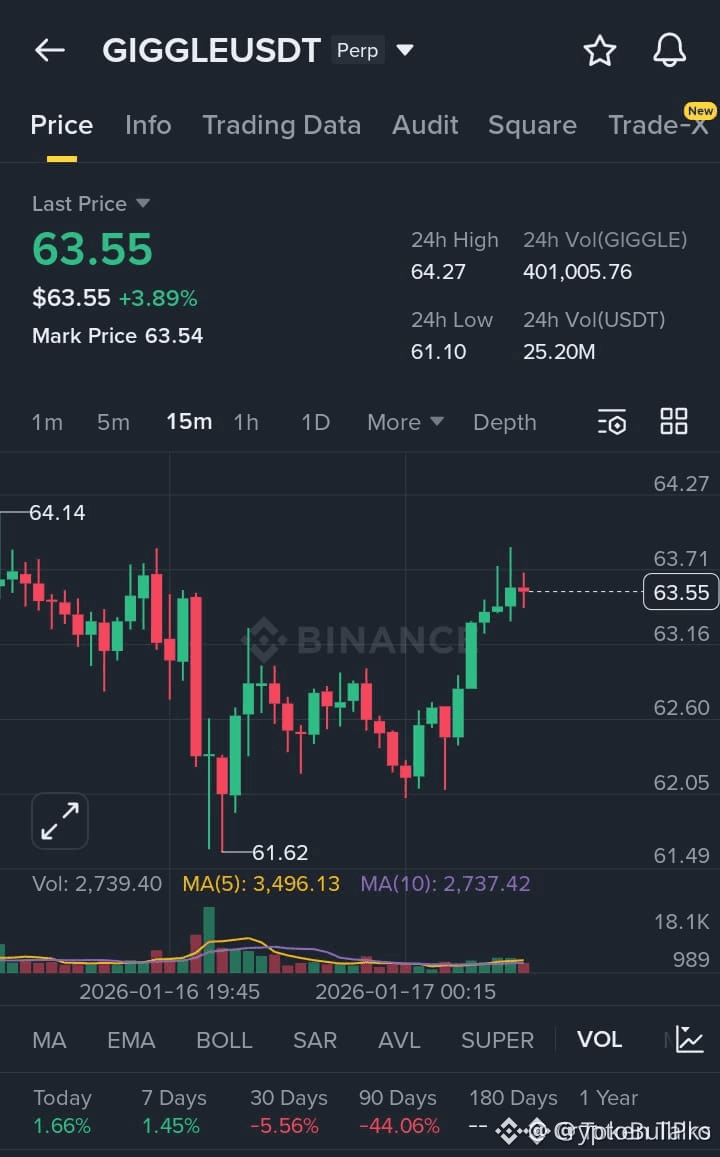Click 24h High value 64.27

coord(438,272)
